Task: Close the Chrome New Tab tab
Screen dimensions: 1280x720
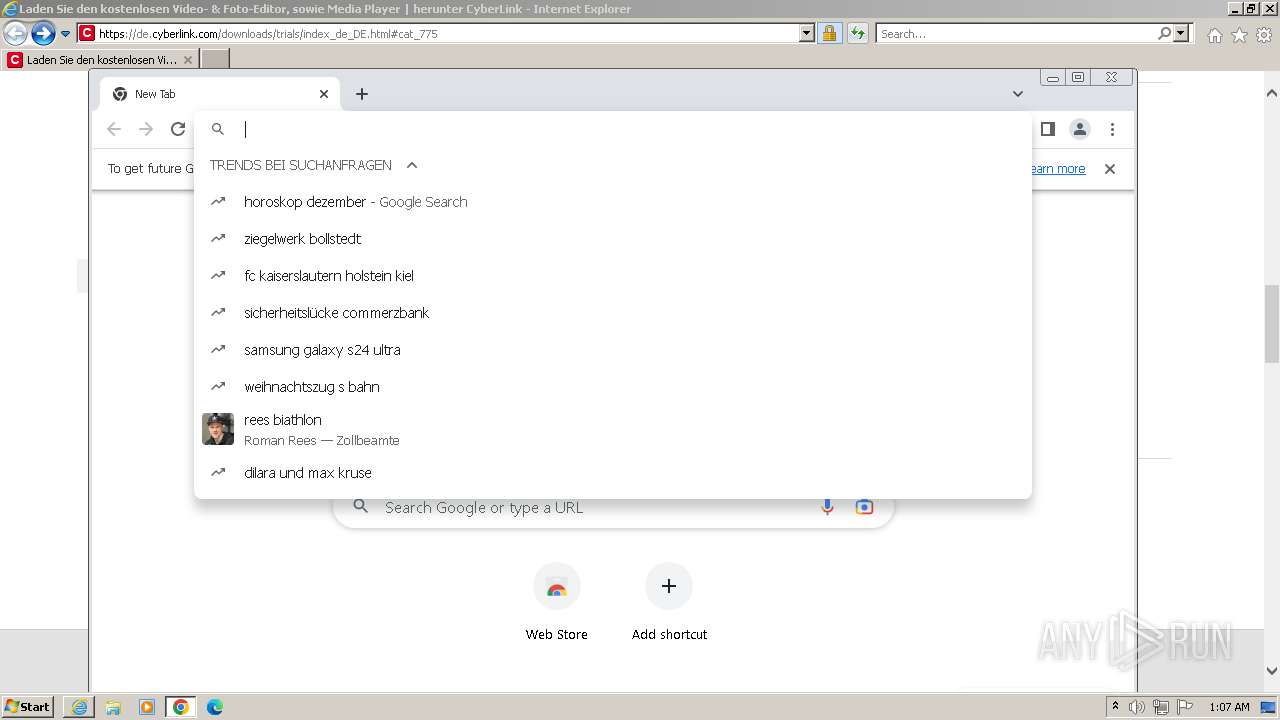Action: click(x=324, y=94)
